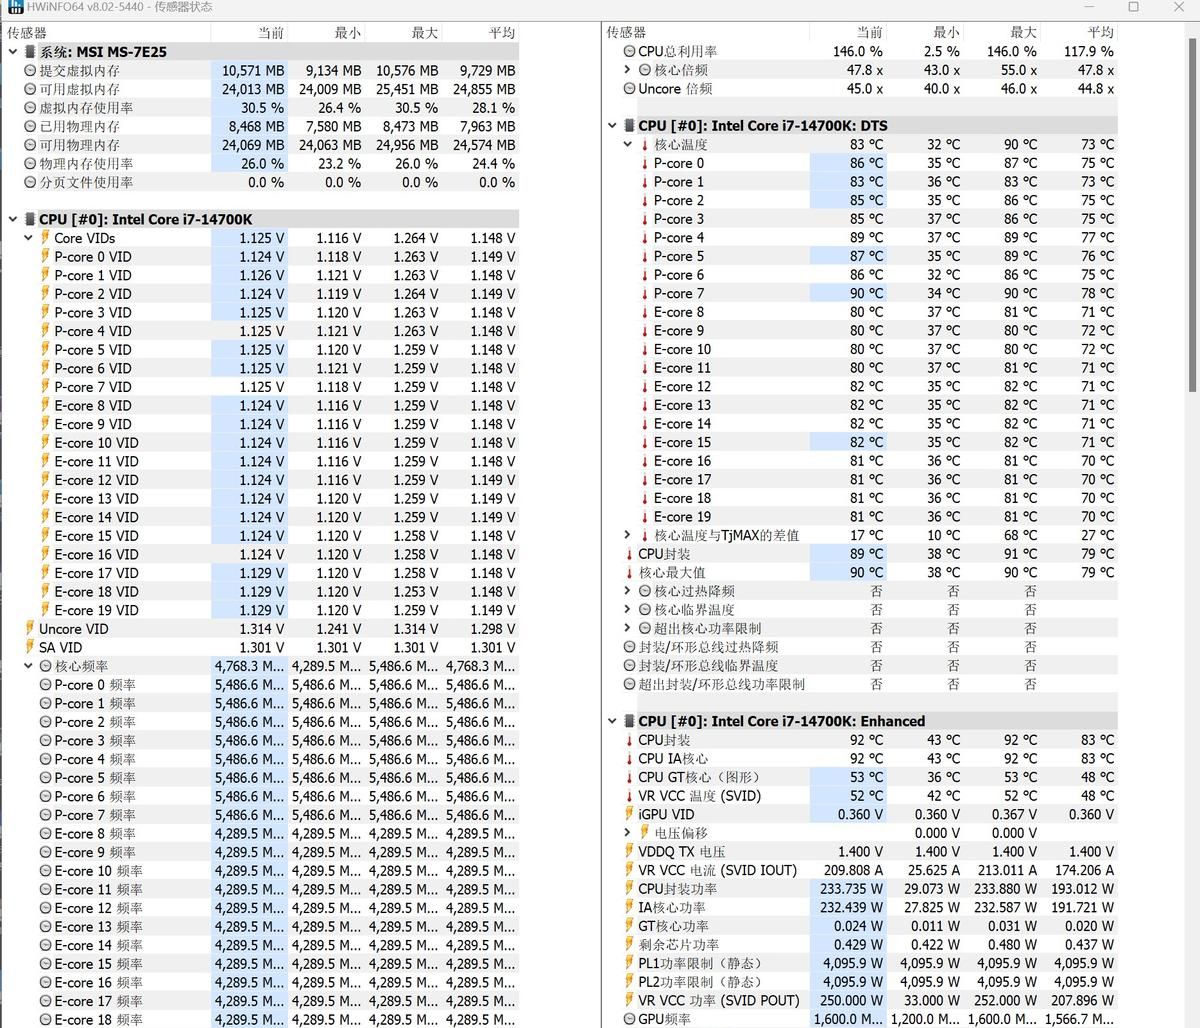Click the thermometer icon of P-core 7

645,293
